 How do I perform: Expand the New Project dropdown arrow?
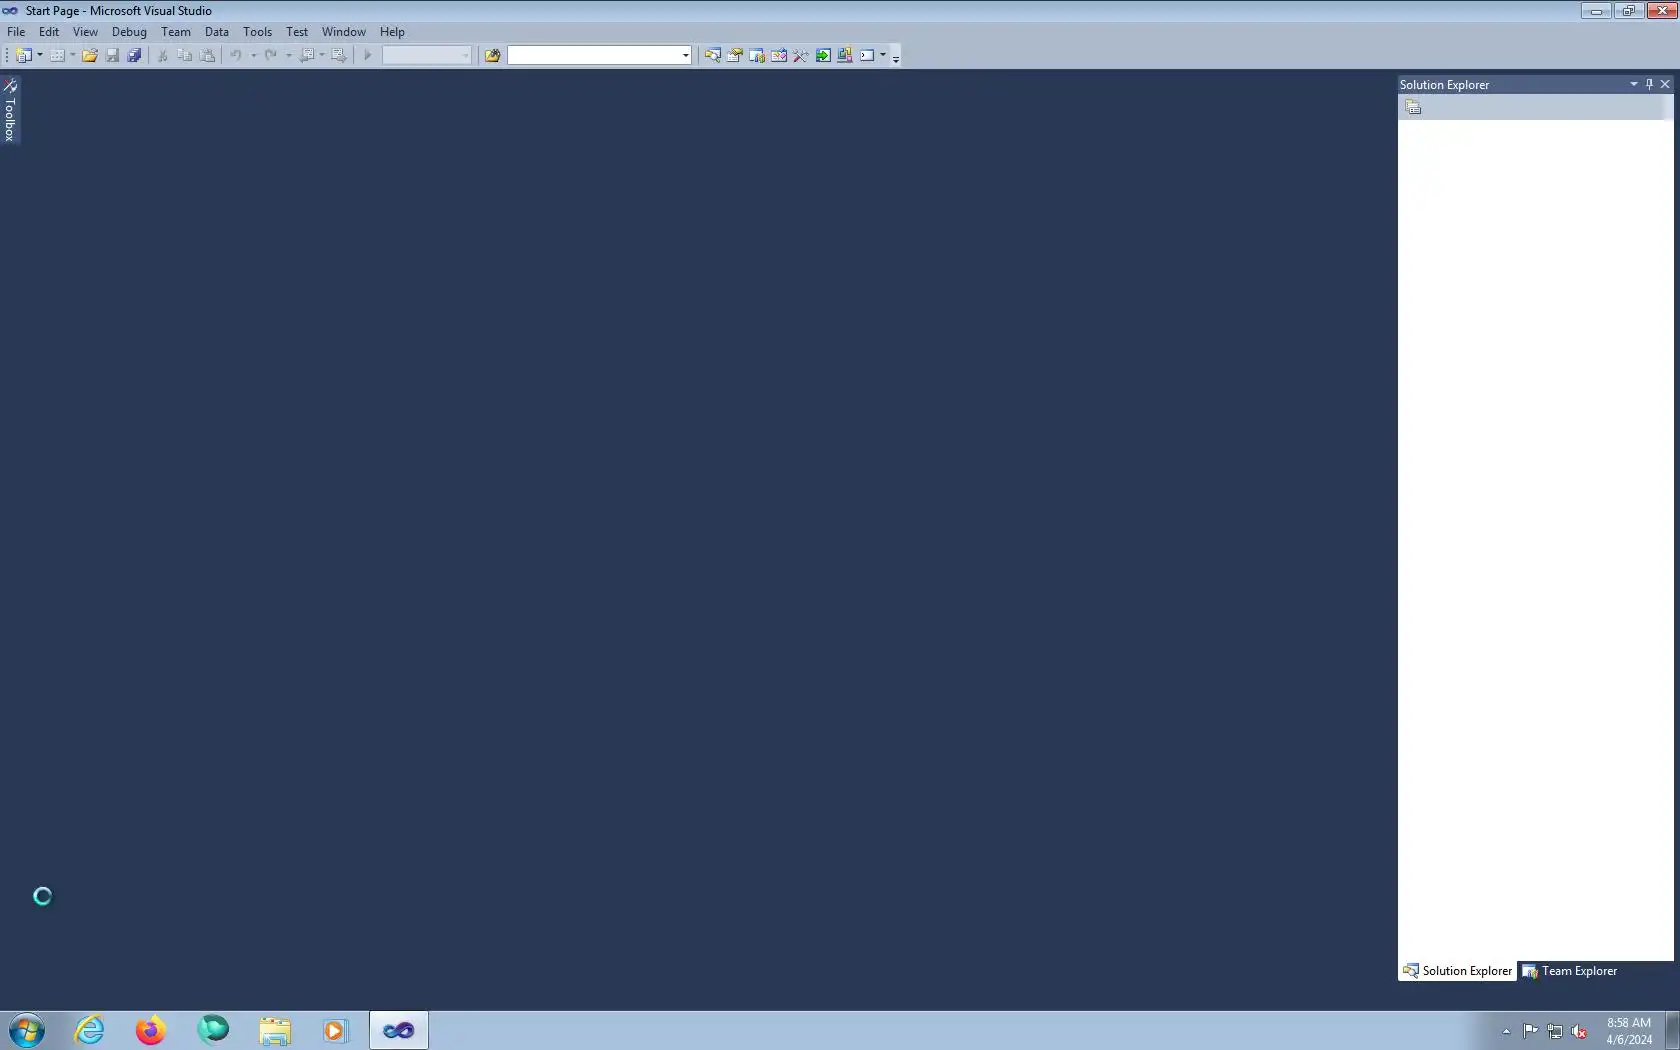tap(40, 56)
